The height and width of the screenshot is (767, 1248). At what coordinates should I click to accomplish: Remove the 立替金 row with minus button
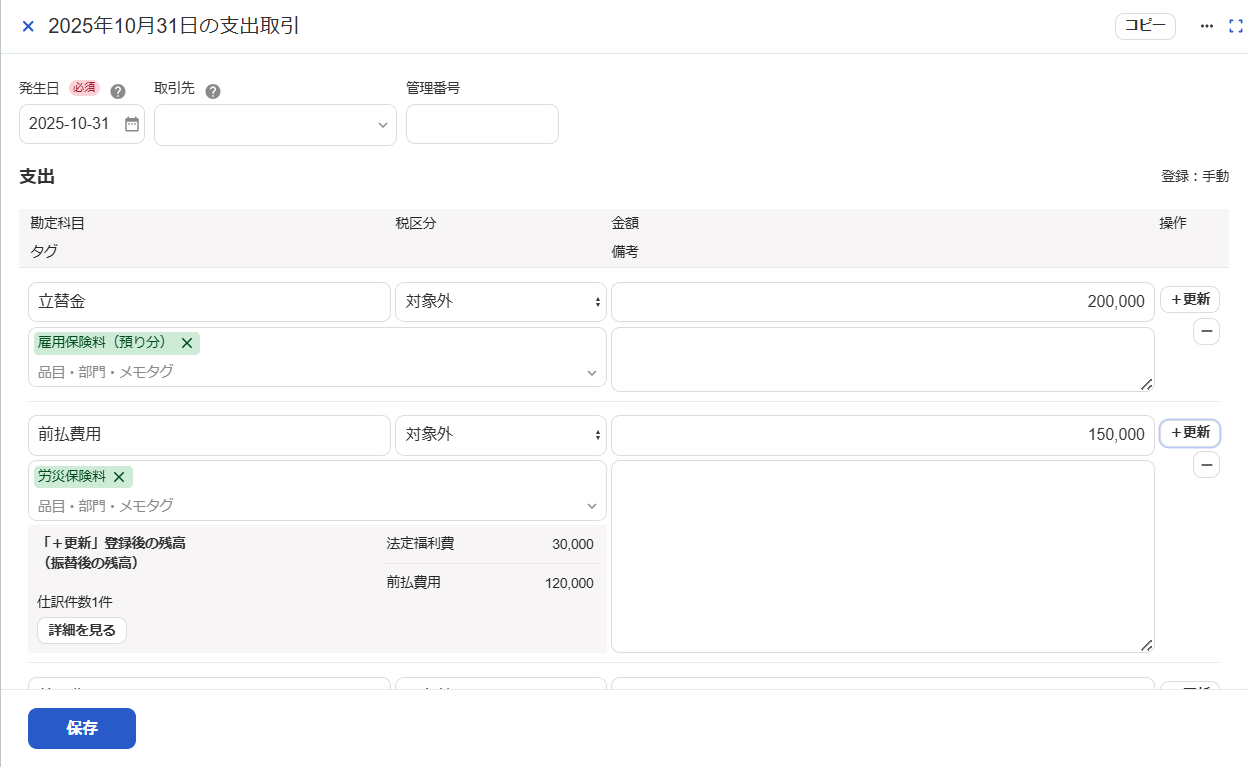[x=1206, y=332]
